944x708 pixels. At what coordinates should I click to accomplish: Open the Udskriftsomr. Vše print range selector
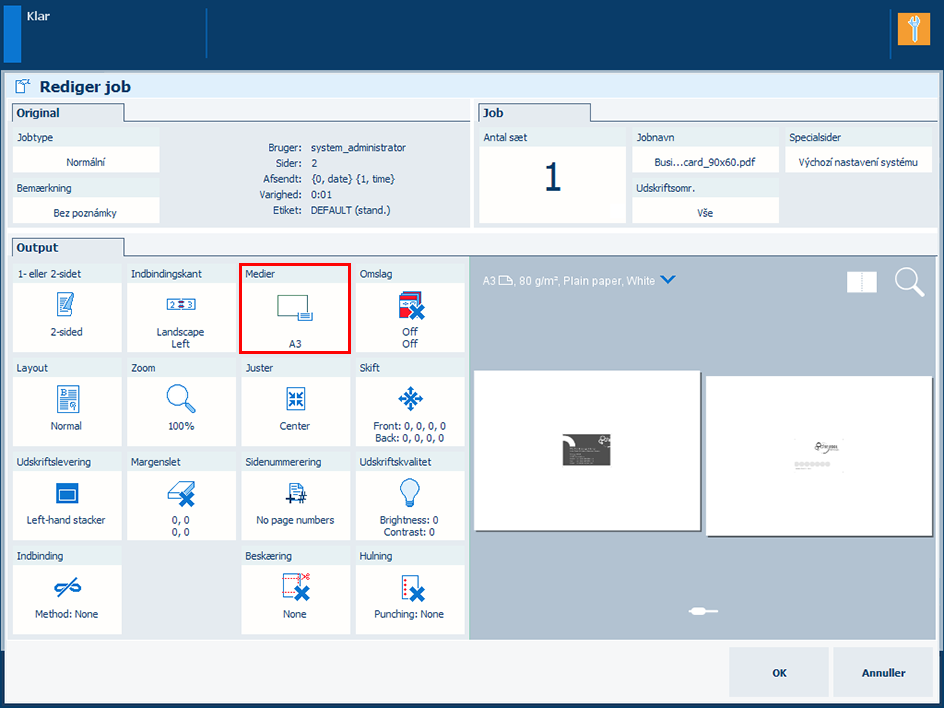coord(705,212)
